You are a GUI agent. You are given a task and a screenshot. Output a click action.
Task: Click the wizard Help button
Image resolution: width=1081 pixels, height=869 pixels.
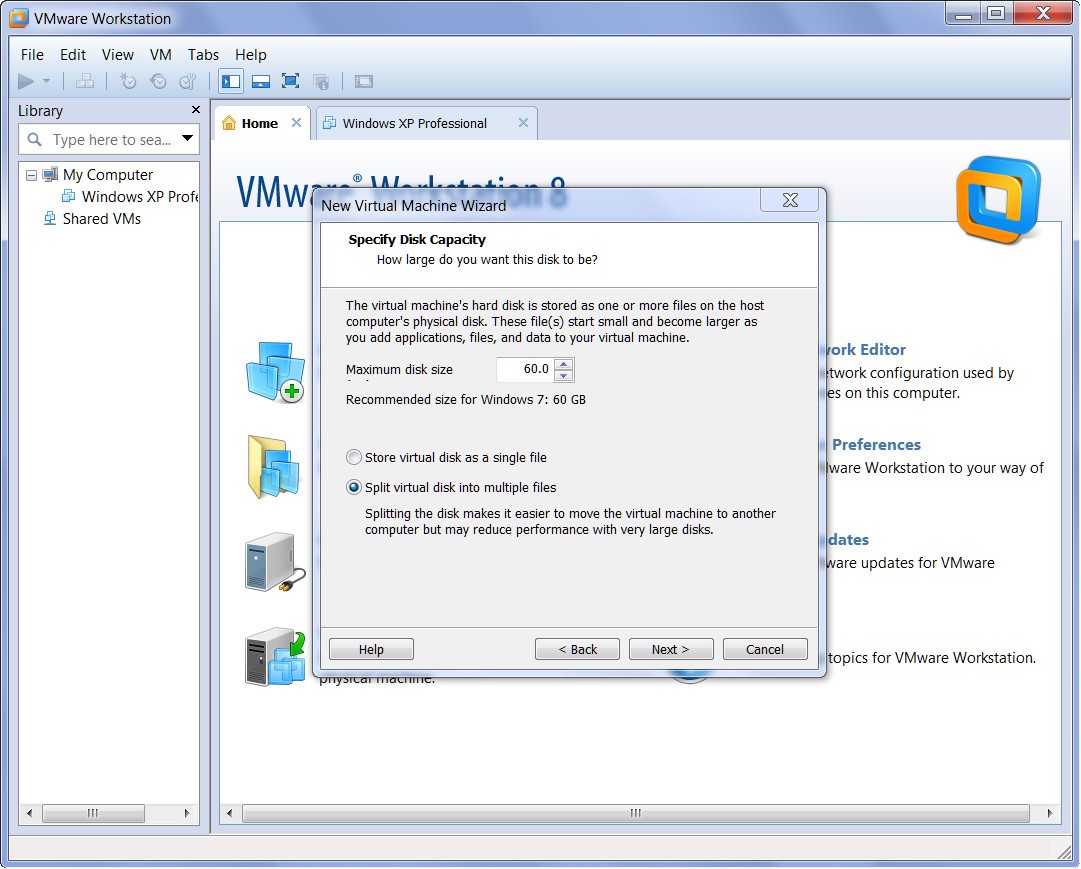(x=371, y=649)
